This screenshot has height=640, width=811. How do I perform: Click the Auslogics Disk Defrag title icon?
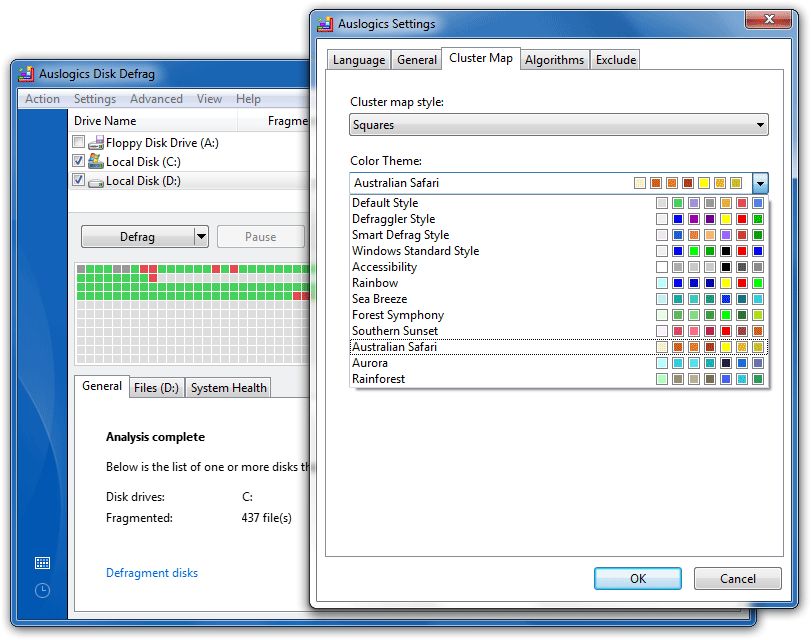(x=27, y=74)
